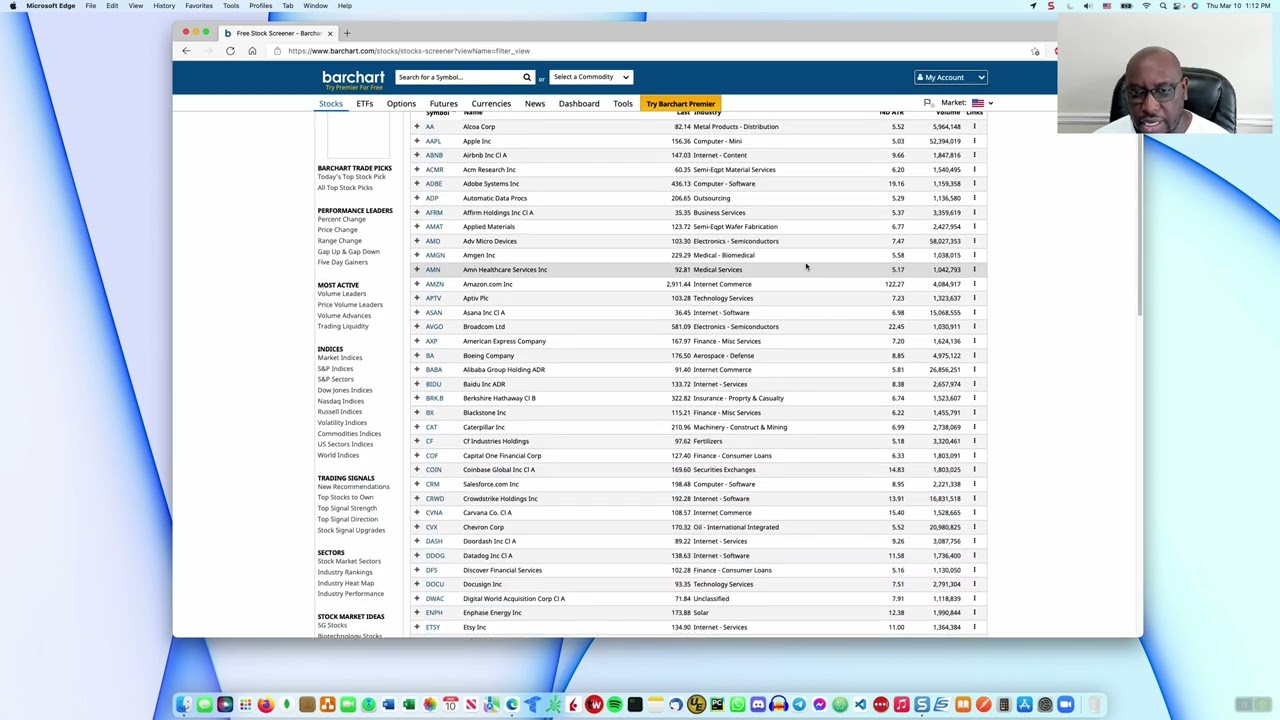Open the ETFs navigation tab

(x=364, y=104)
